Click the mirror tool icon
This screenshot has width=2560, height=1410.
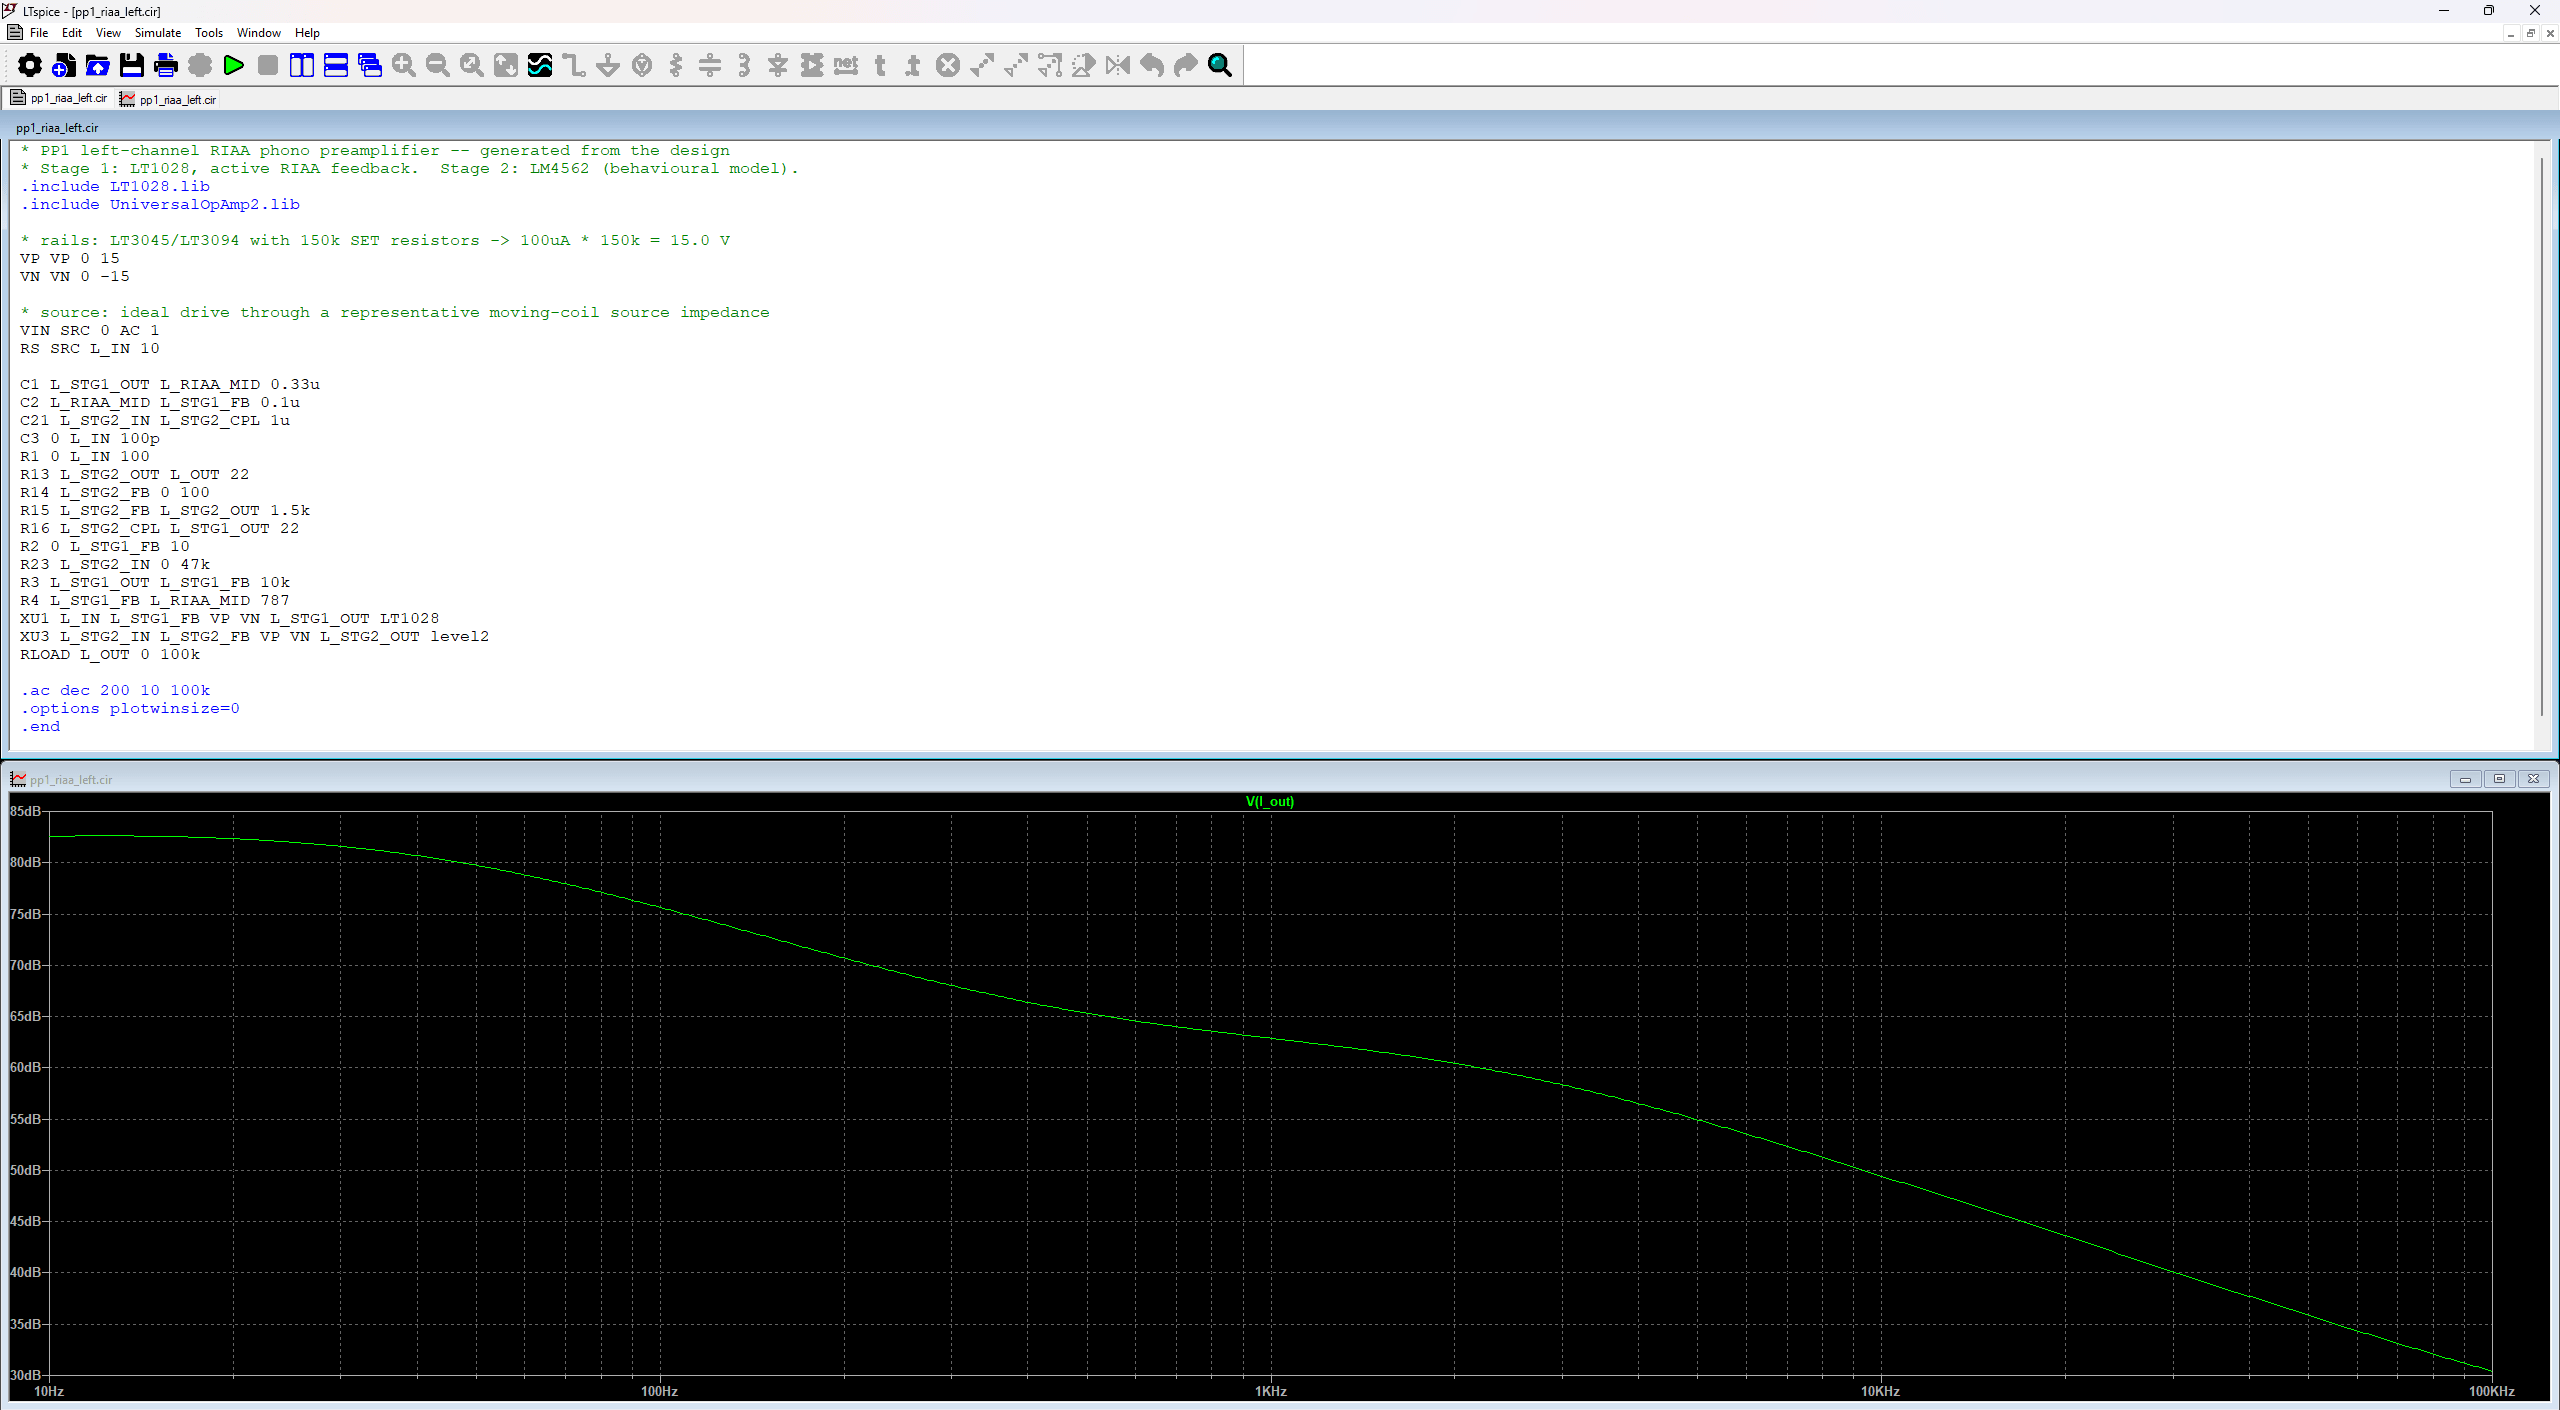pos(1118,66)
